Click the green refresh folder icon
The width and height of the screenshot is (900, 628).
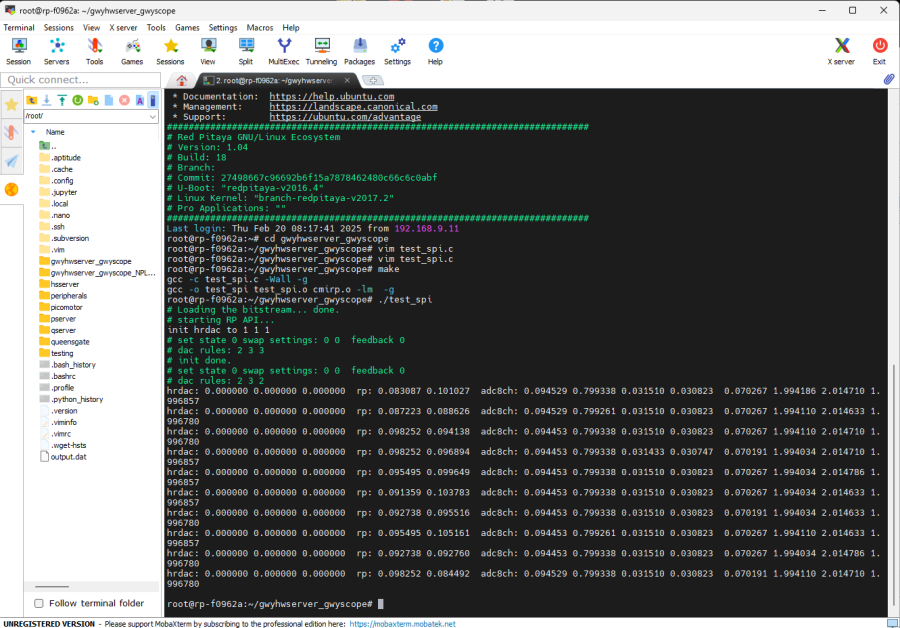coord(77,100)
